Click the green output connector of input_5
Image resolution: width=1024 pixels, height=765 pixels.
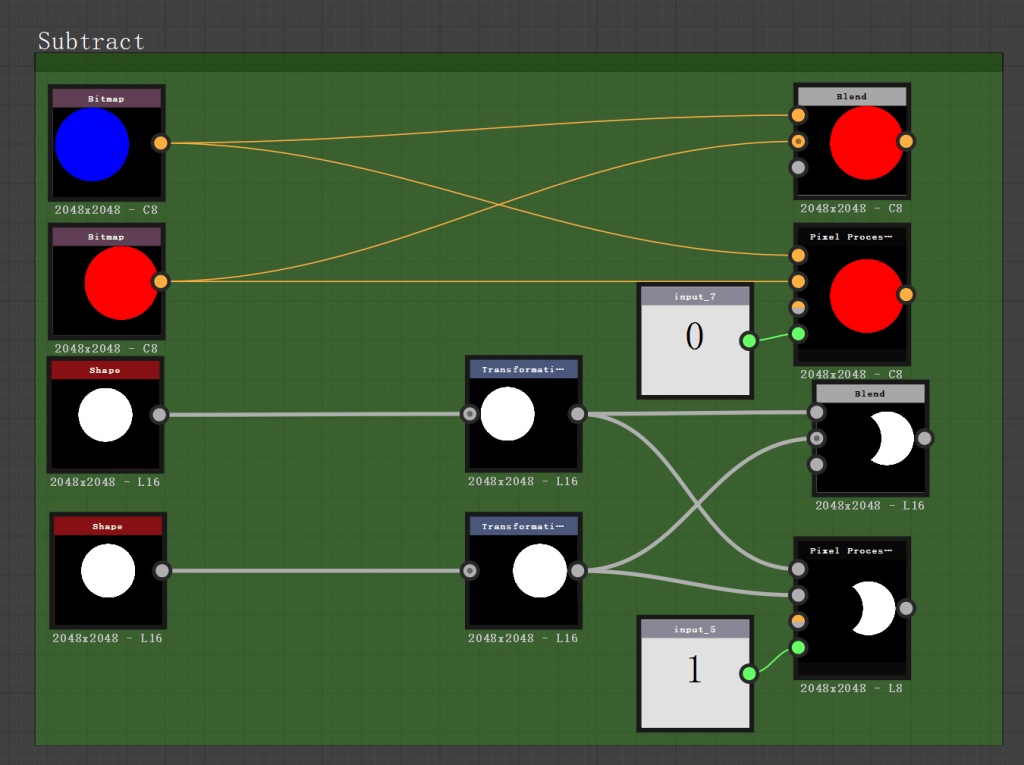point(748,674)
